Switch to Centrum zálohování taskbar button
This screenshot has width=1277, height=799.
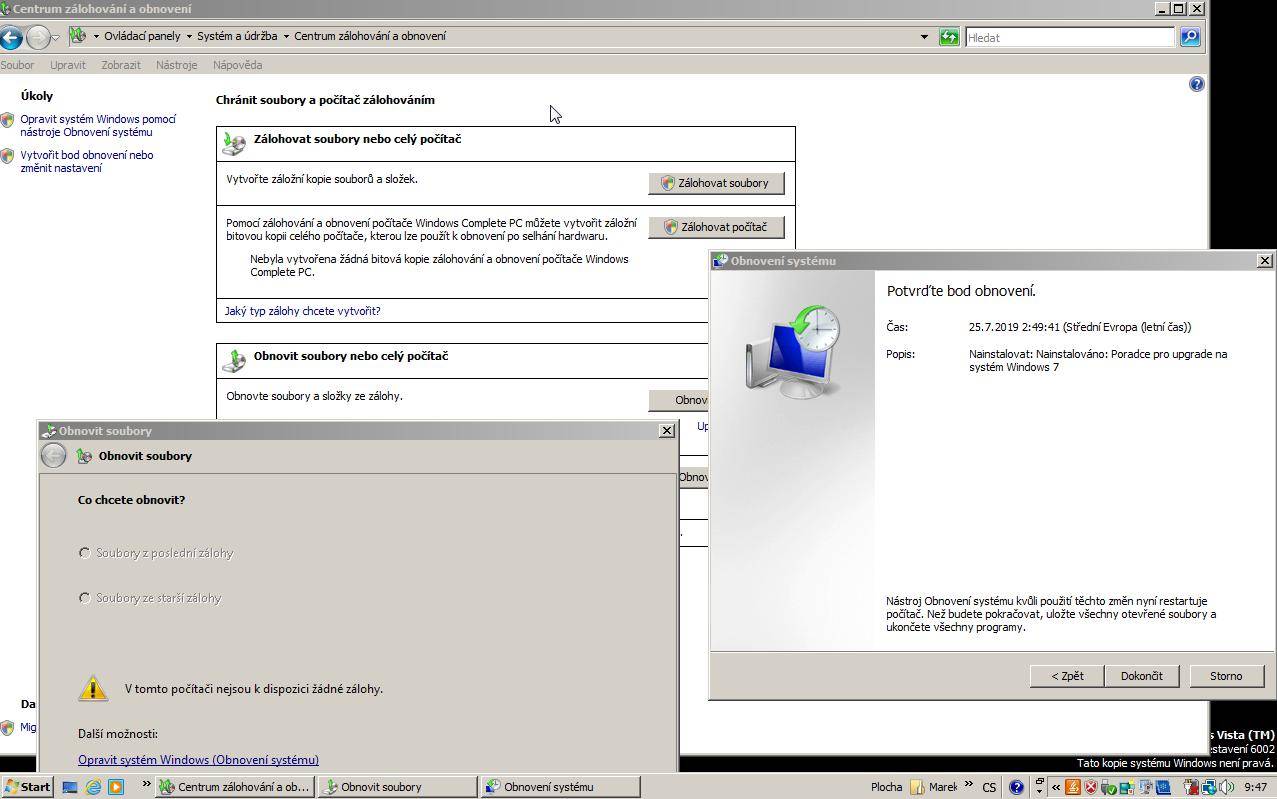click(x=235, y=787)
